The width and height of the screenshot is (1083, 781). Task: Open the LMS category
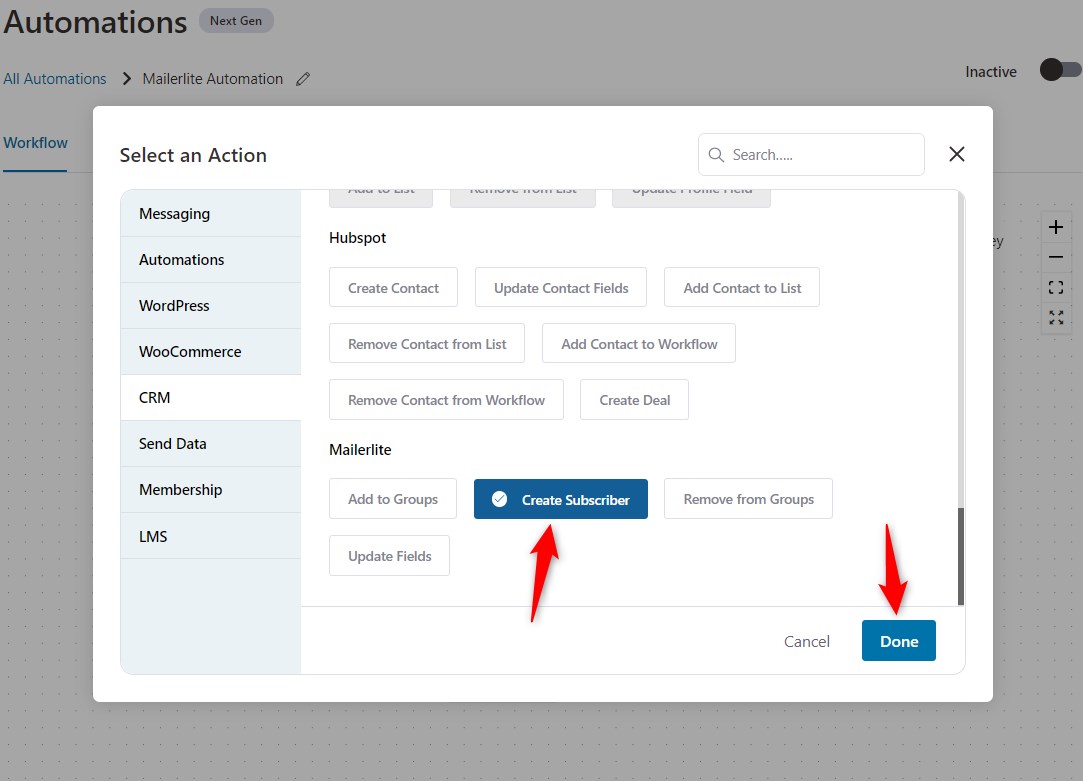click(x=211, y=537)
